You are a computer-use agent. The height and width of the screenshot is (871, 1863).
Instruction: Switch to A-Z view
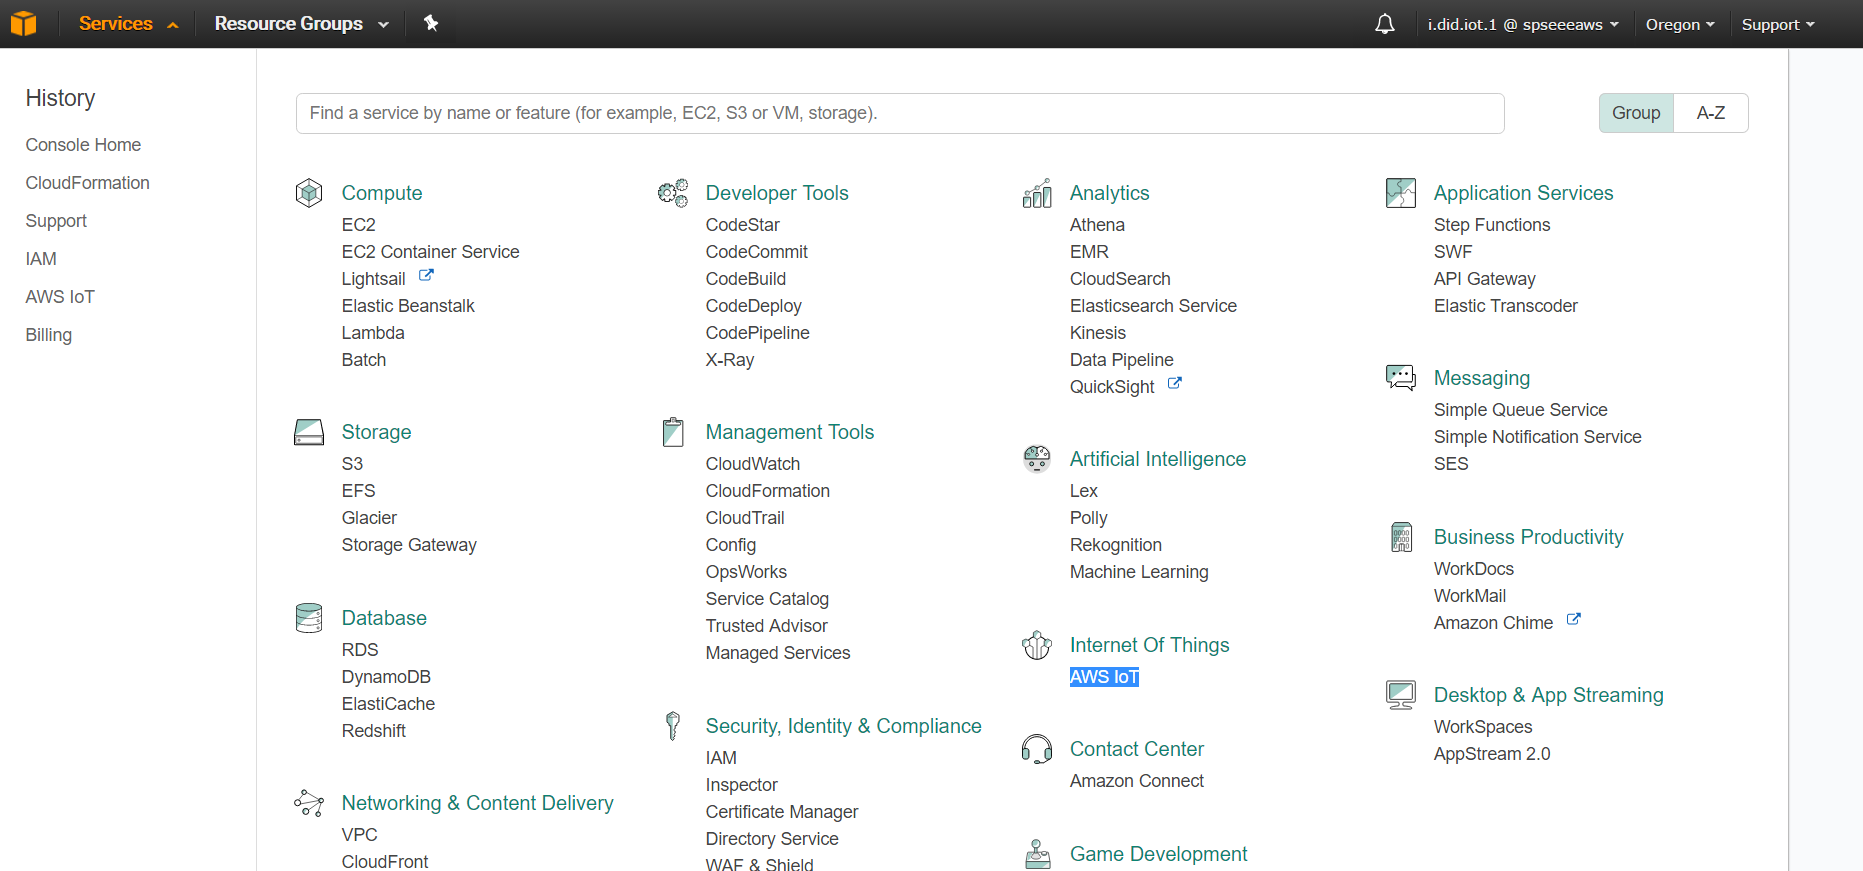(x=1711, y=113)
